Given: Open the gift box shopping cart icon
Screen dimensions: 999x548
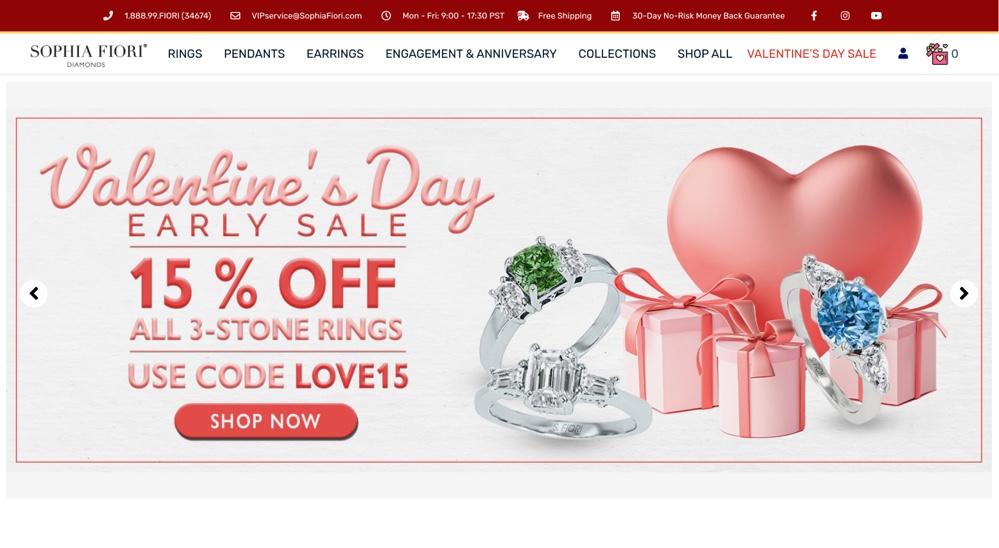Looking at the screenshot, I should coord(937,54).
